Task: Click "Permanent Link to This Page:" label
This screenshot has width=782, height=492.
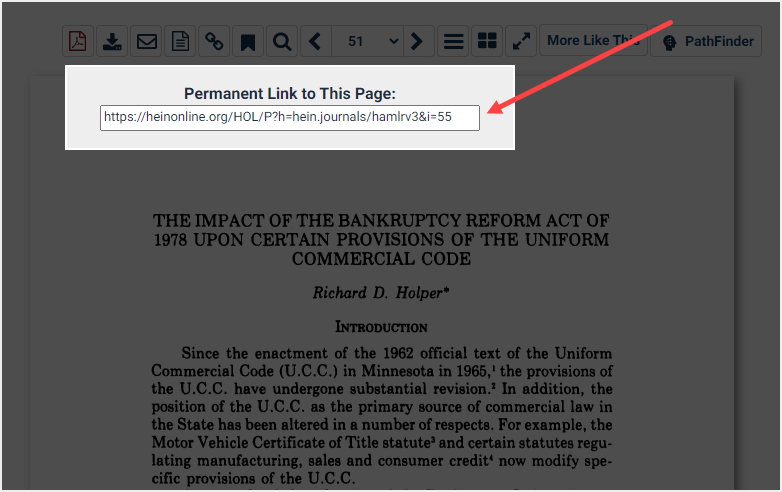Action: pyautogui.click(x=290, y=94)
